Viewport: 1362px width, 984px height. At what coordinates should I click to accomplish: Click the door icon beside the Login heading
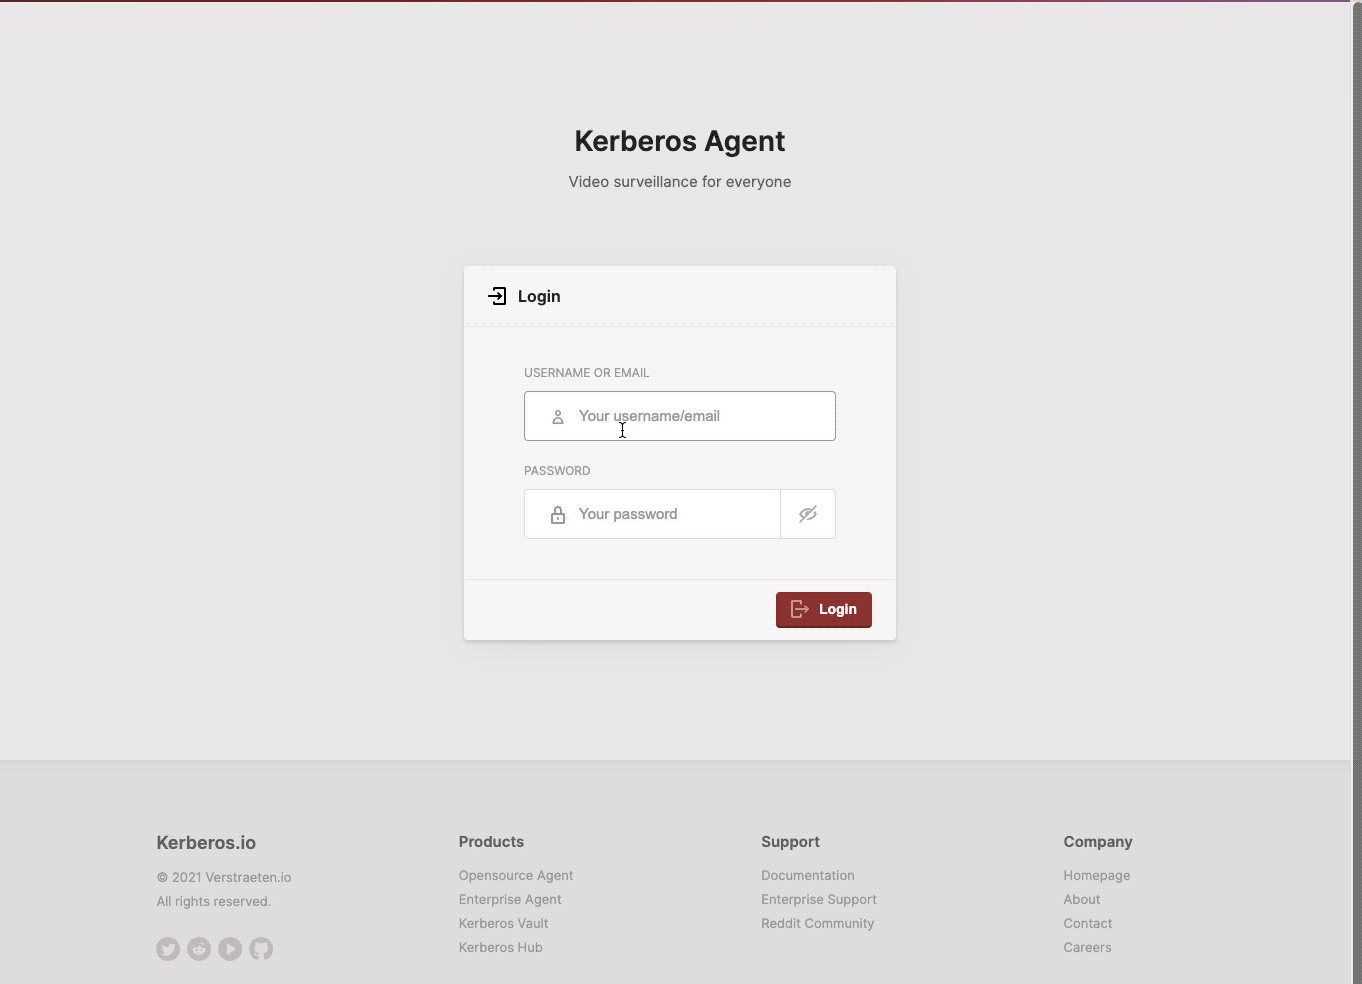497,296
